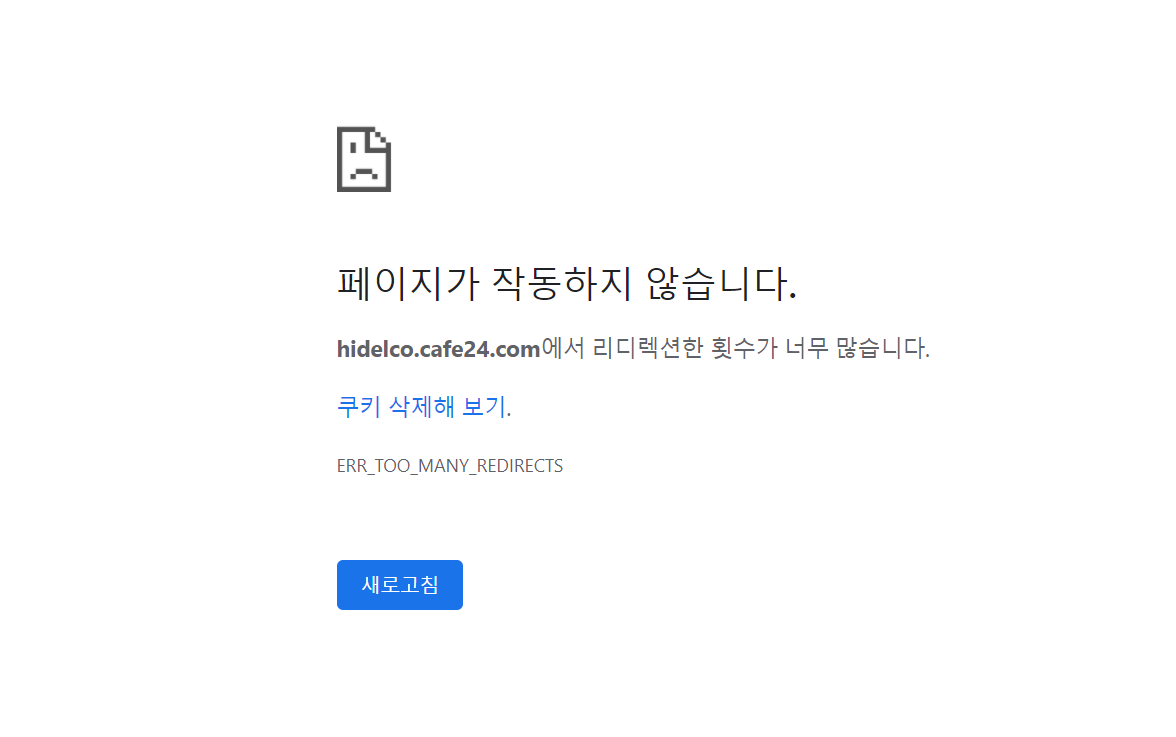Click the bold hidelco.cafe24.com domain text

click(x=439, y=349)
